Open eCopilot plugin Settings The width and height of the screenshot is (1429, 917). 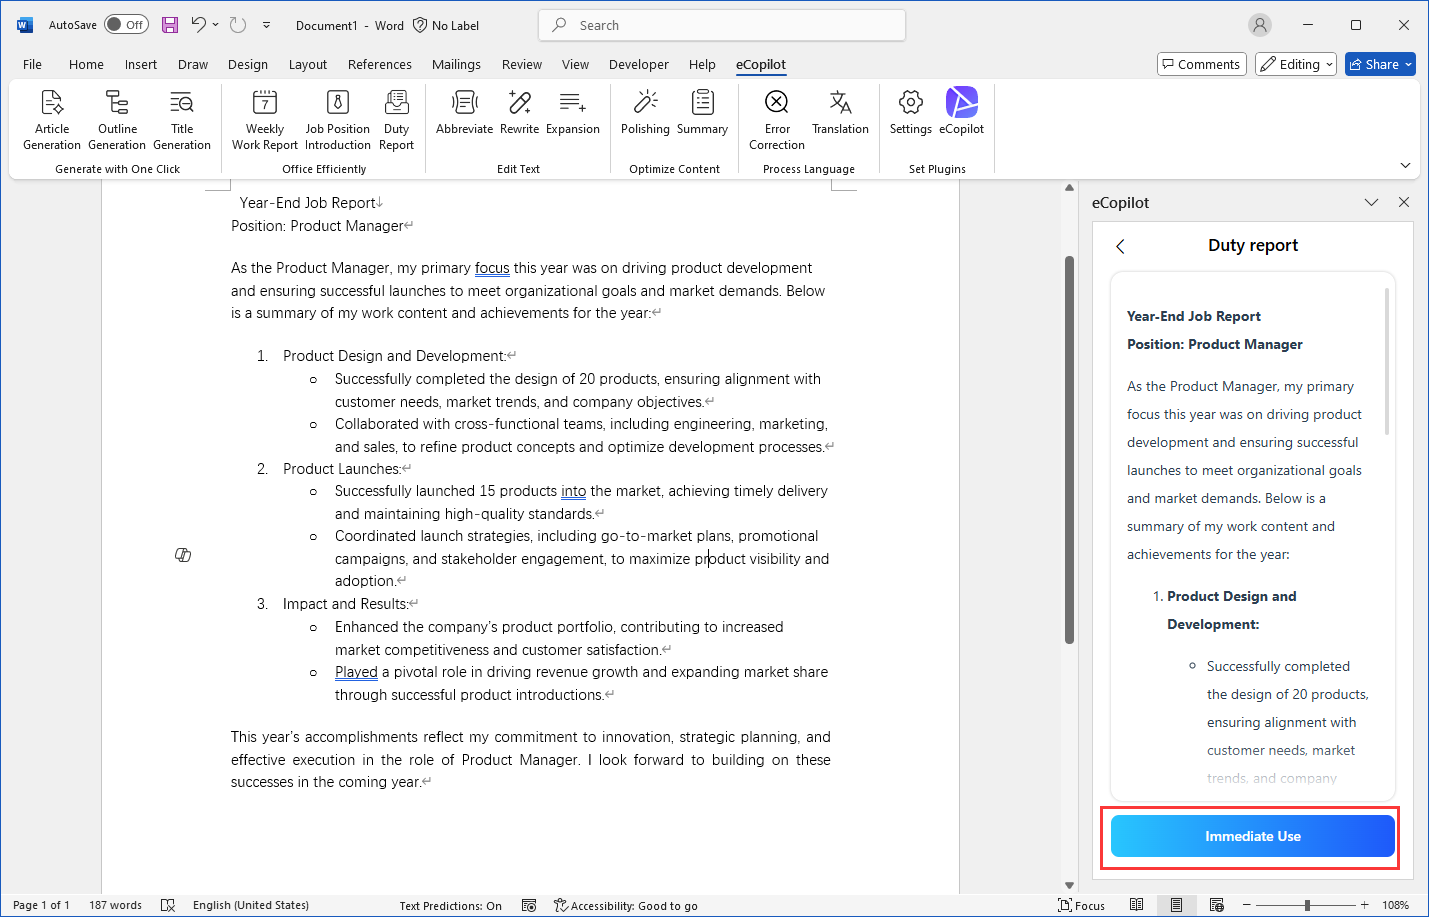tap(910, 112)
